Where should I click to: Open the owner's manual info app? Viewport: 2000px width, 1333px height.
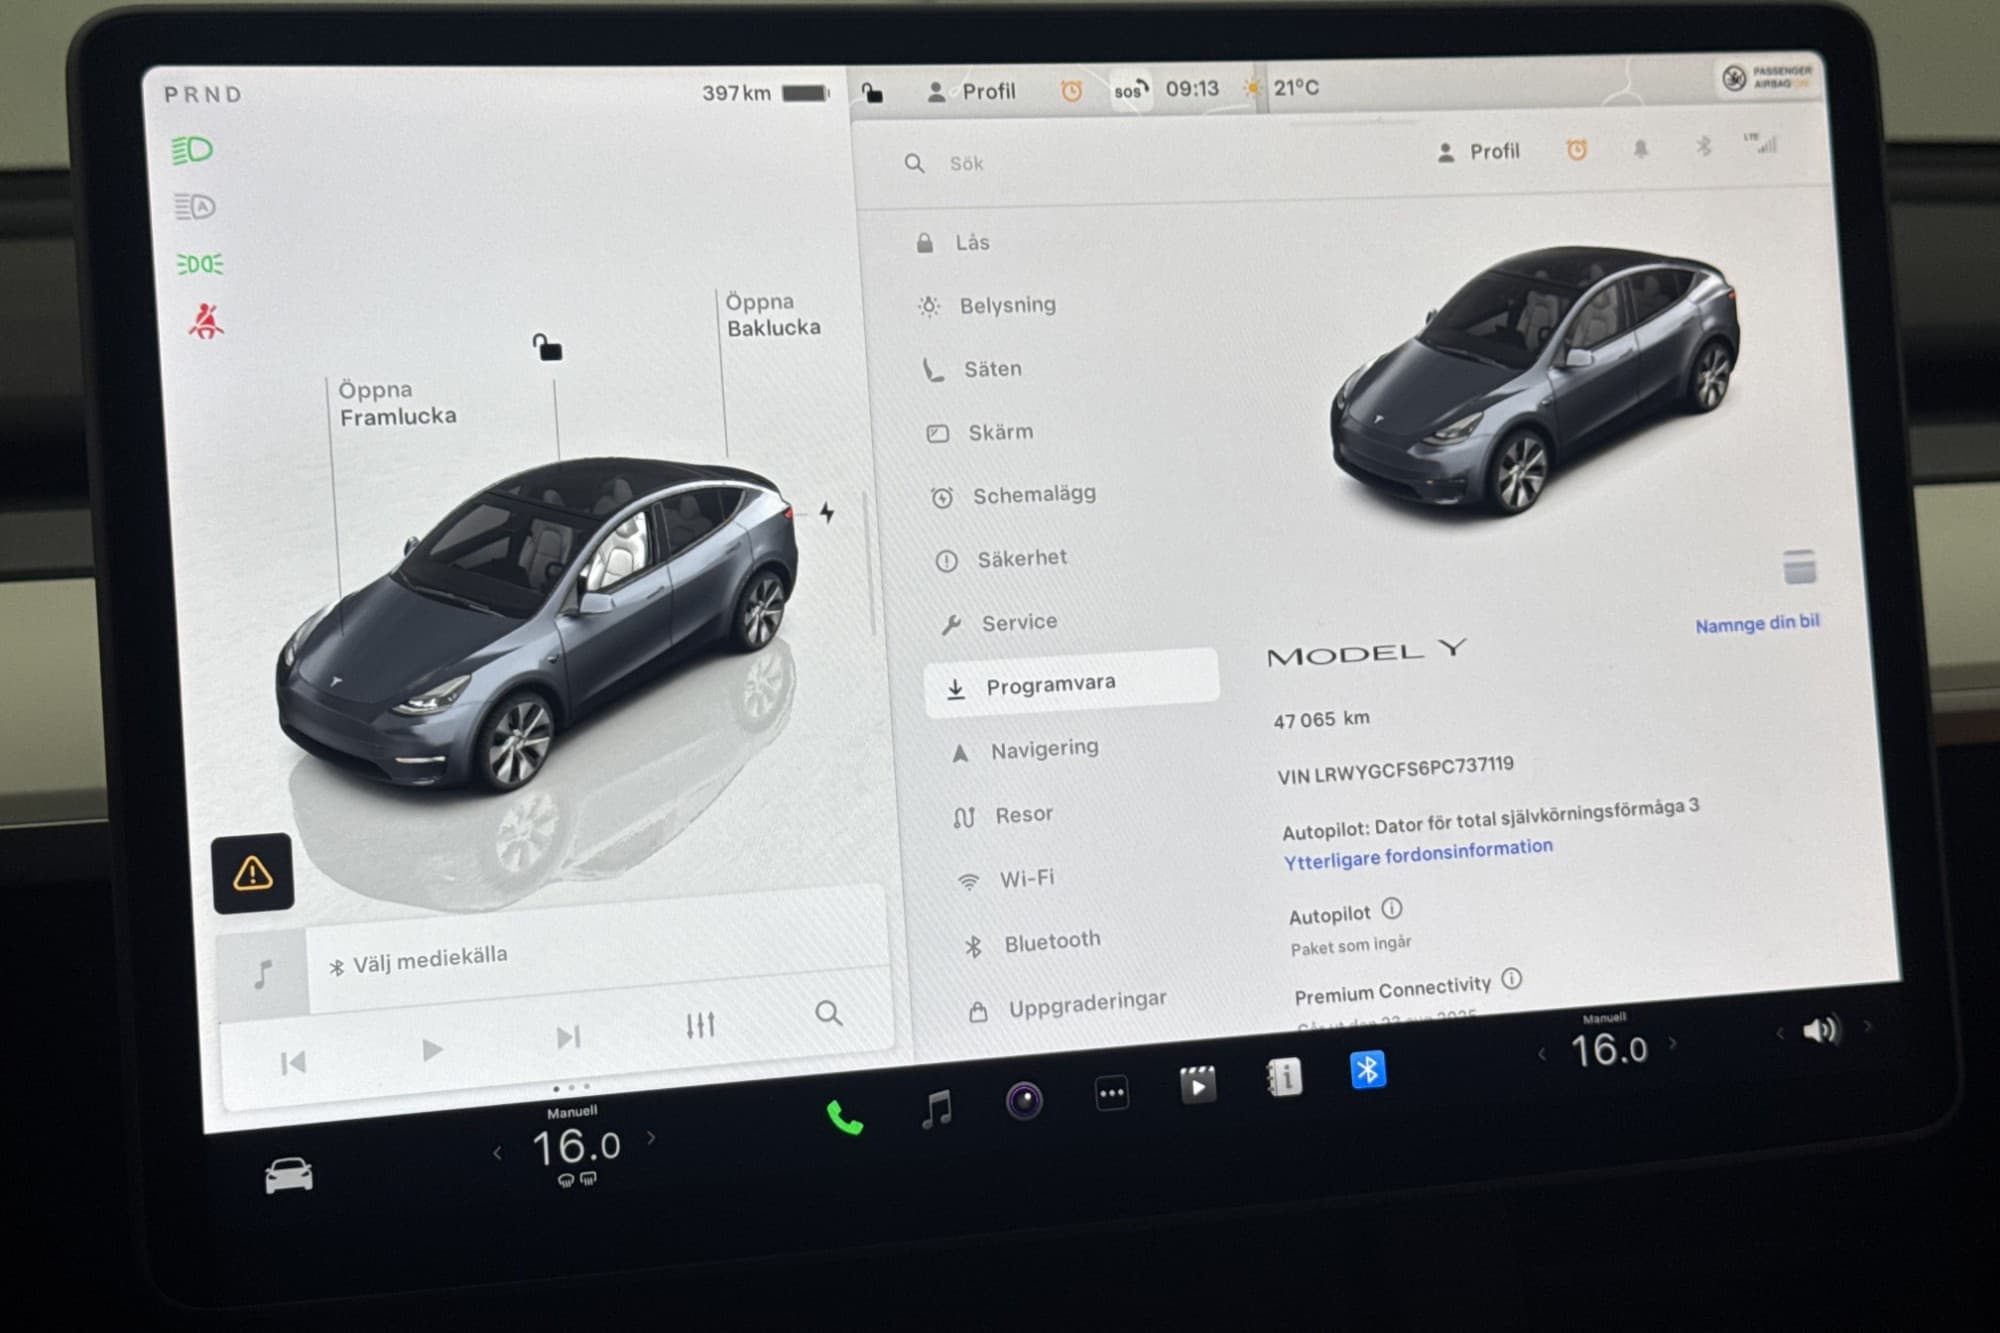1284,1077
